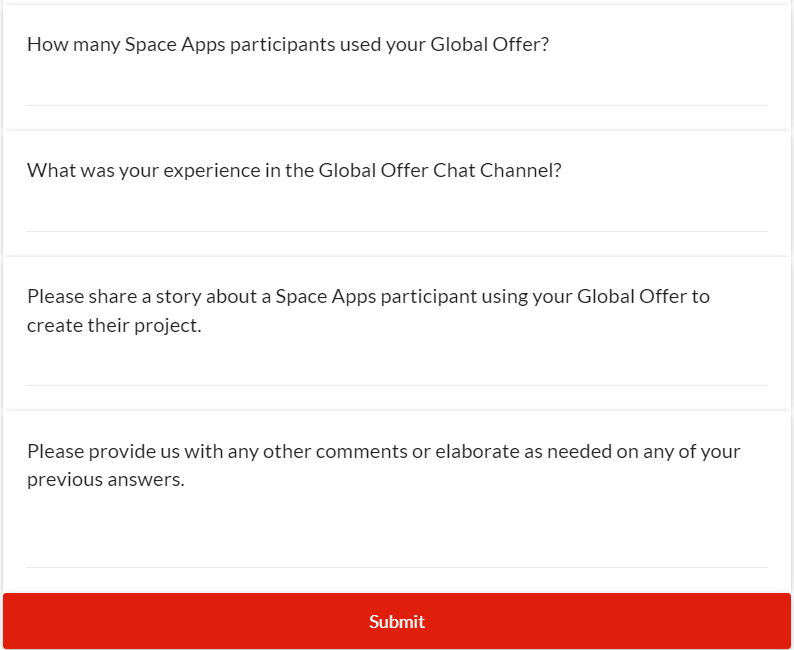Click the 'previous answers.' line of text
This screenshot has height=650, width=794.
[106, 480]
